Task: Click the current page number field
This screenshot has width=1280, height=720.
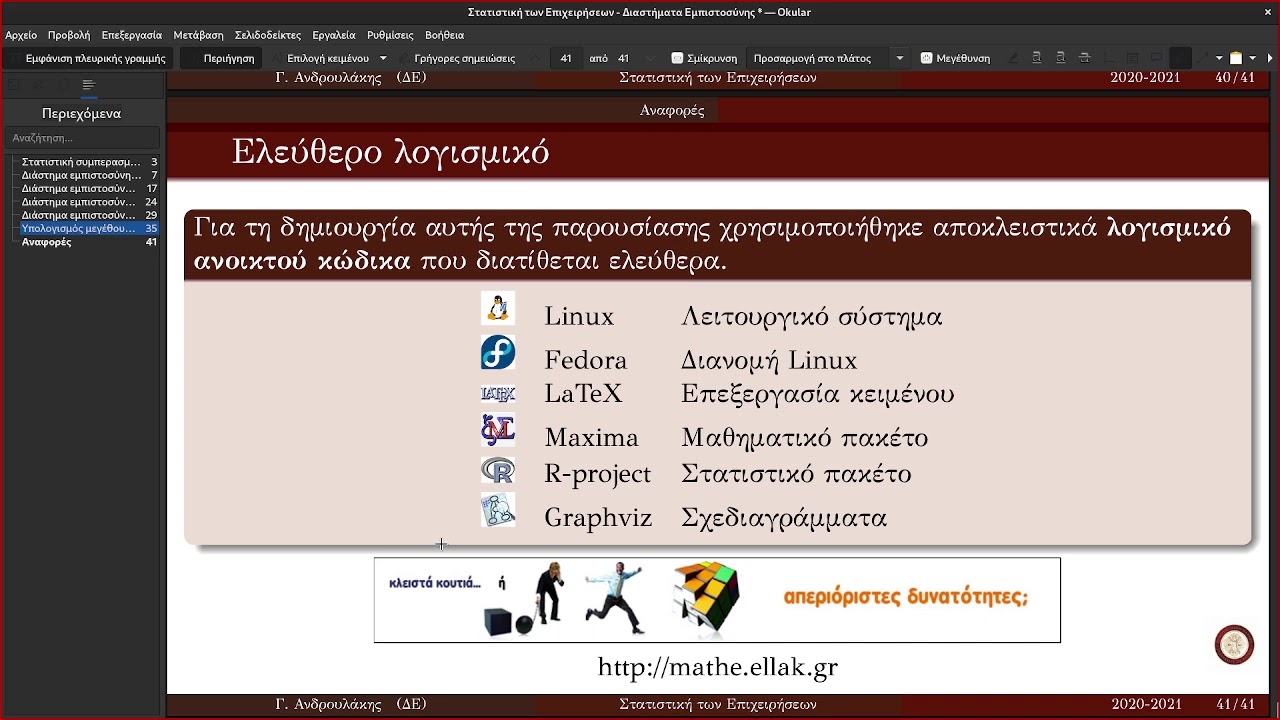Action: click(566, 58)
